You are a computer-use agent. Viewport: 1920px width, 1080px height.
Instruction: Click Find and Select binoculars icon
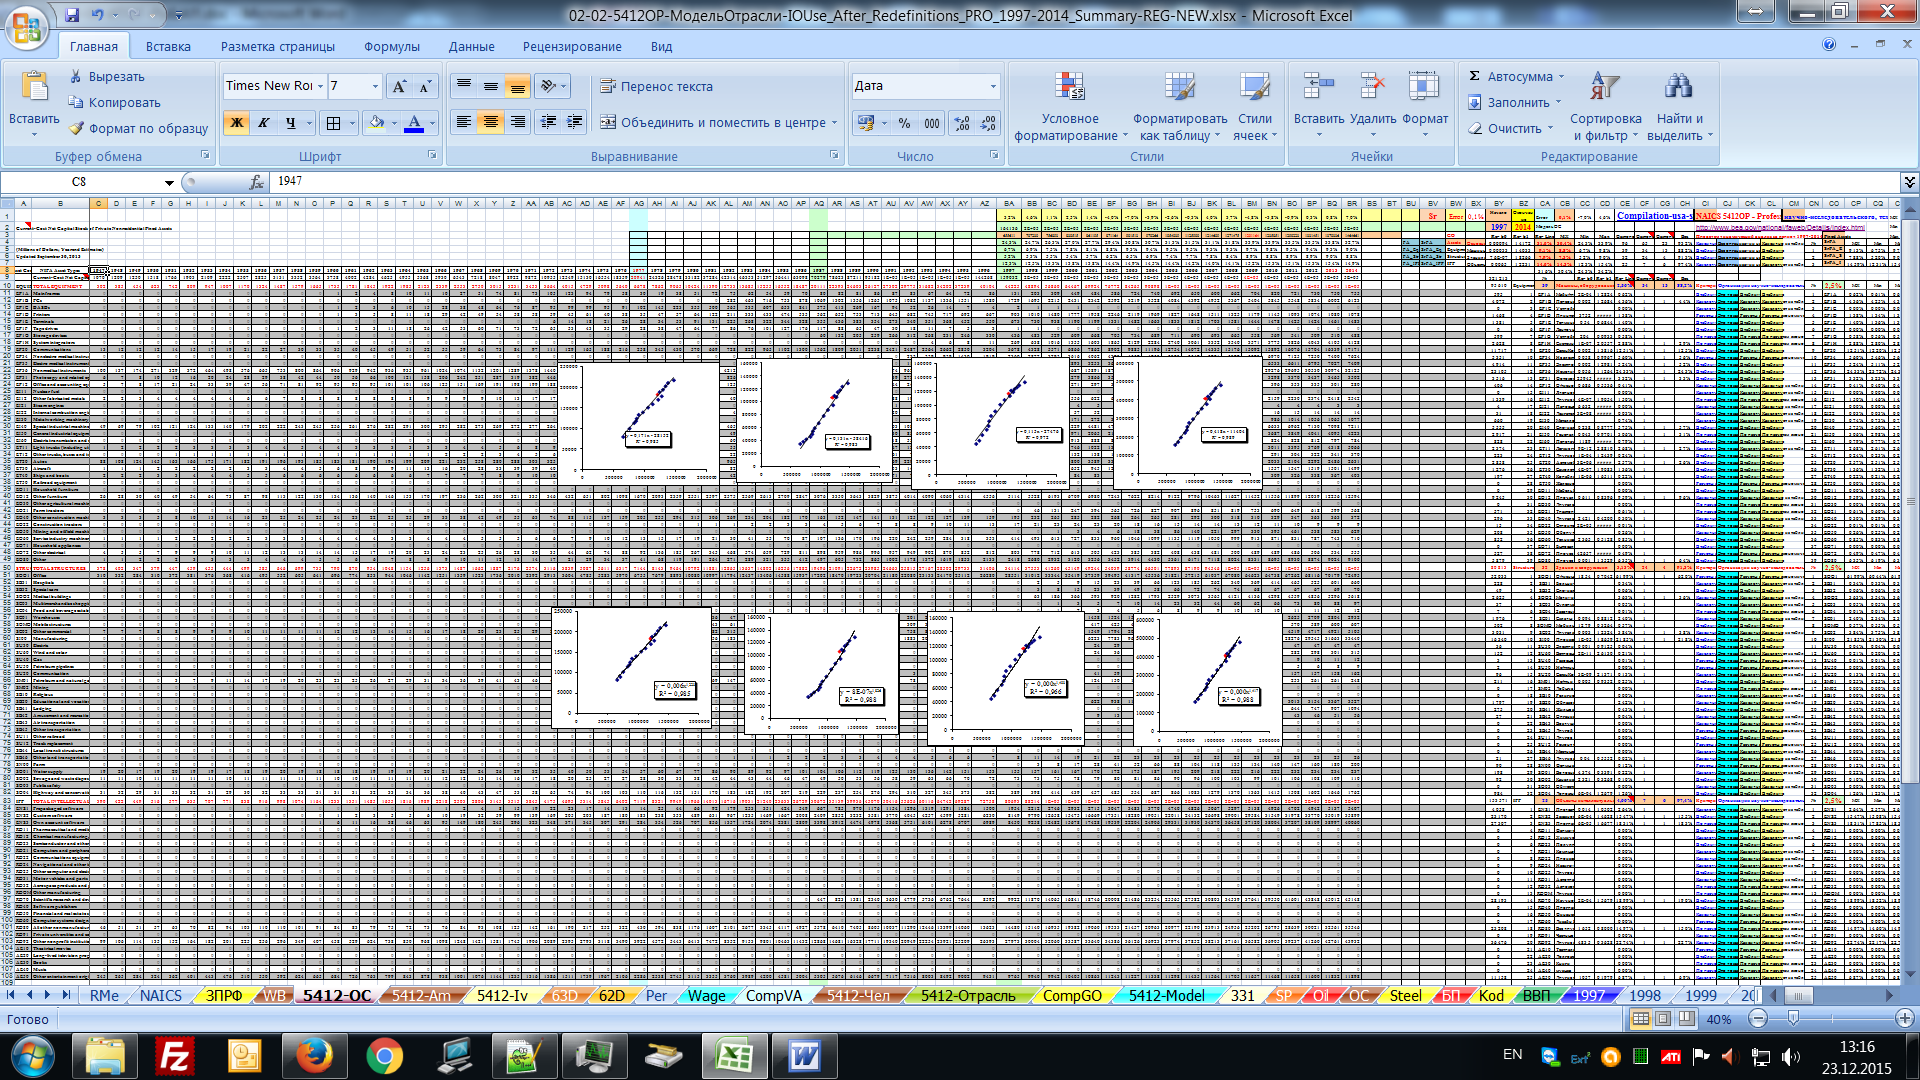coord(1678,87)
